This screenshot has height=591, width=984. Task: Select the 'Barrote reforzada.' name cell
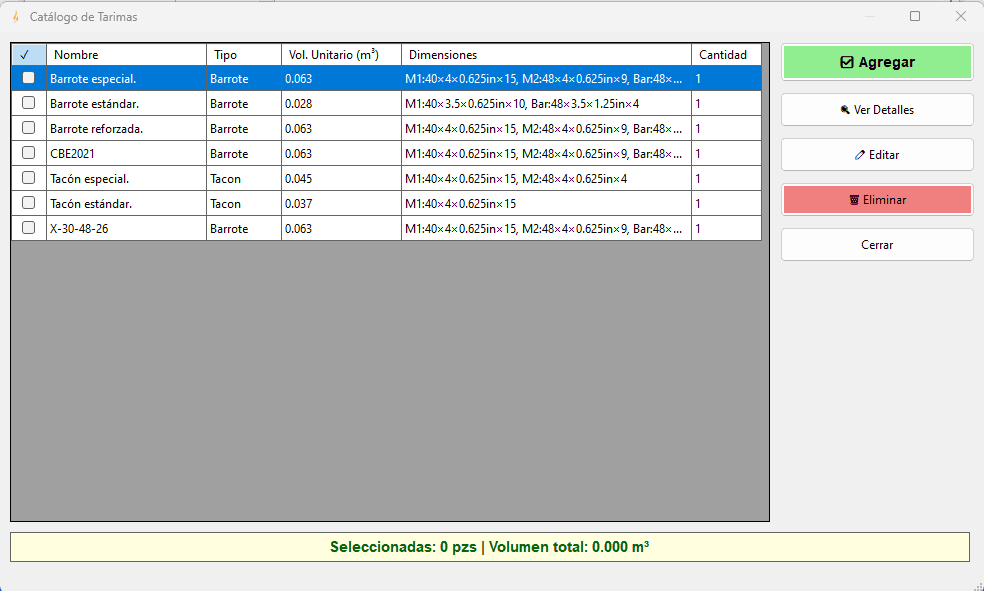pos(126,129)
